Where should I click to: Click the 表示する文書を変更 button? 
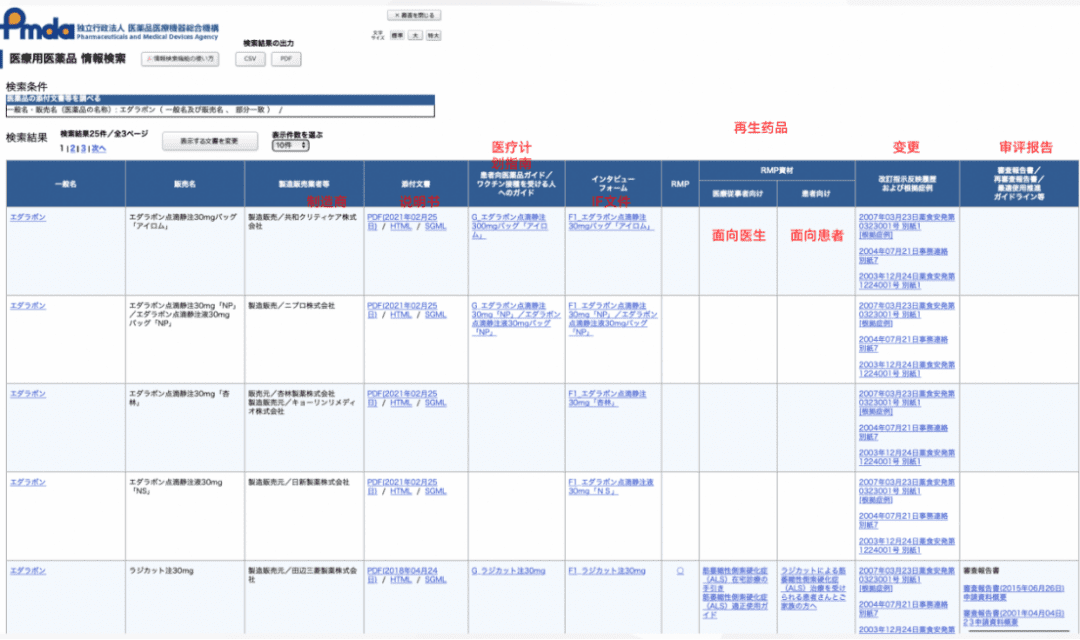click(209, 141)
